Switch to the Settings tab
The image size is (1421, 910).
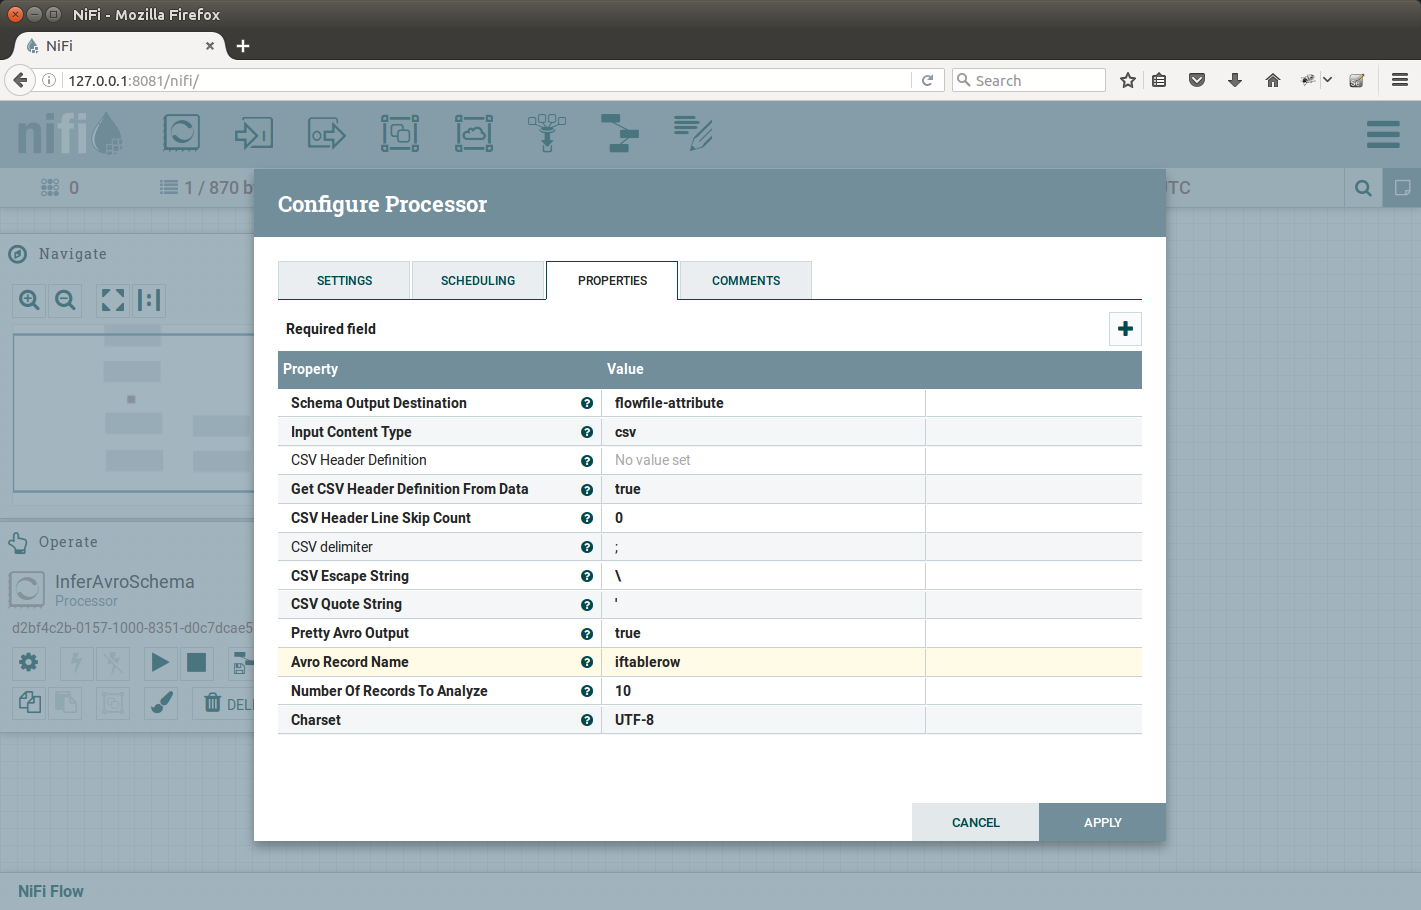[x=344, y=281]
